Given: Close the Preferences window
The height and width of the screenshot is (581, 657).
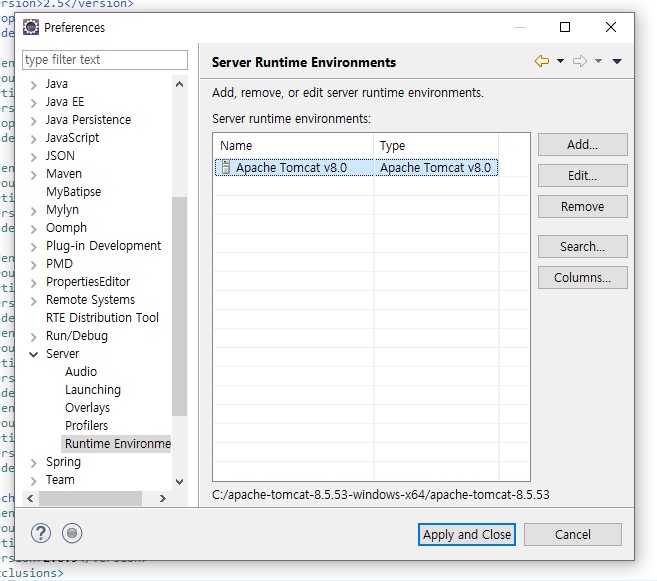Looking at the screenshot, I should (x=610, y=27).
